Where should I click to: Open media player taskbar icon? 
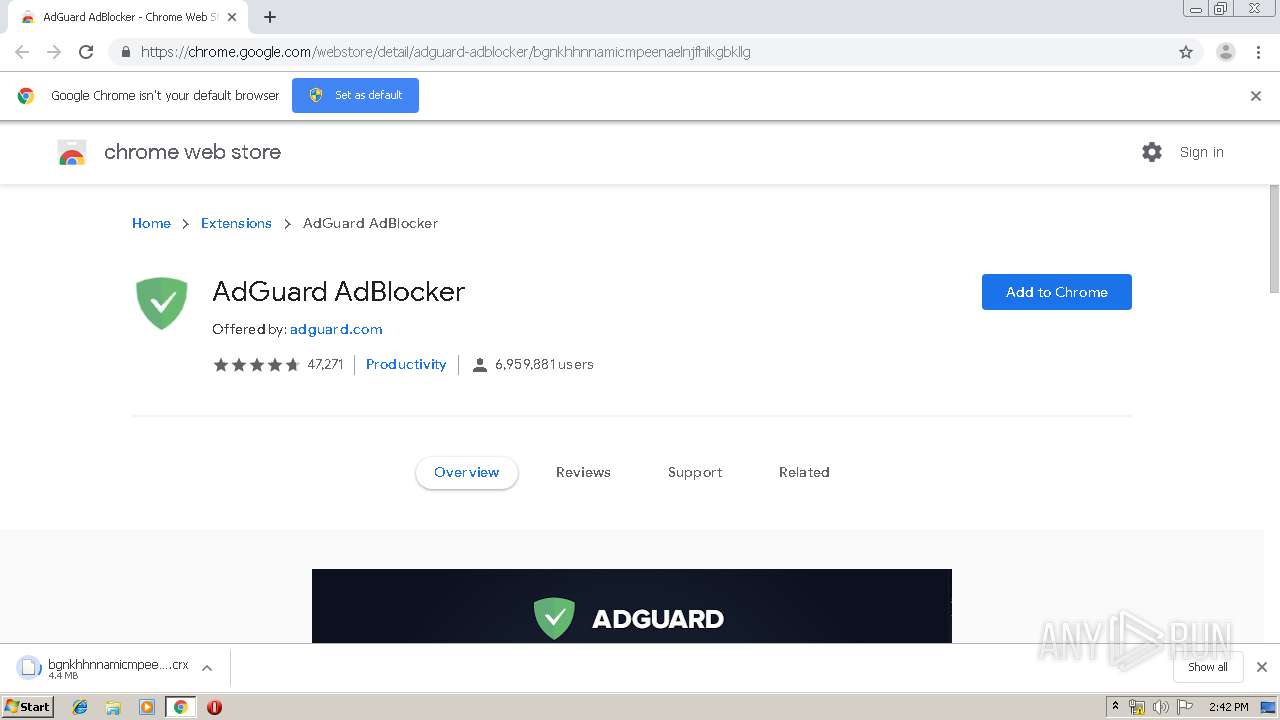147,707
